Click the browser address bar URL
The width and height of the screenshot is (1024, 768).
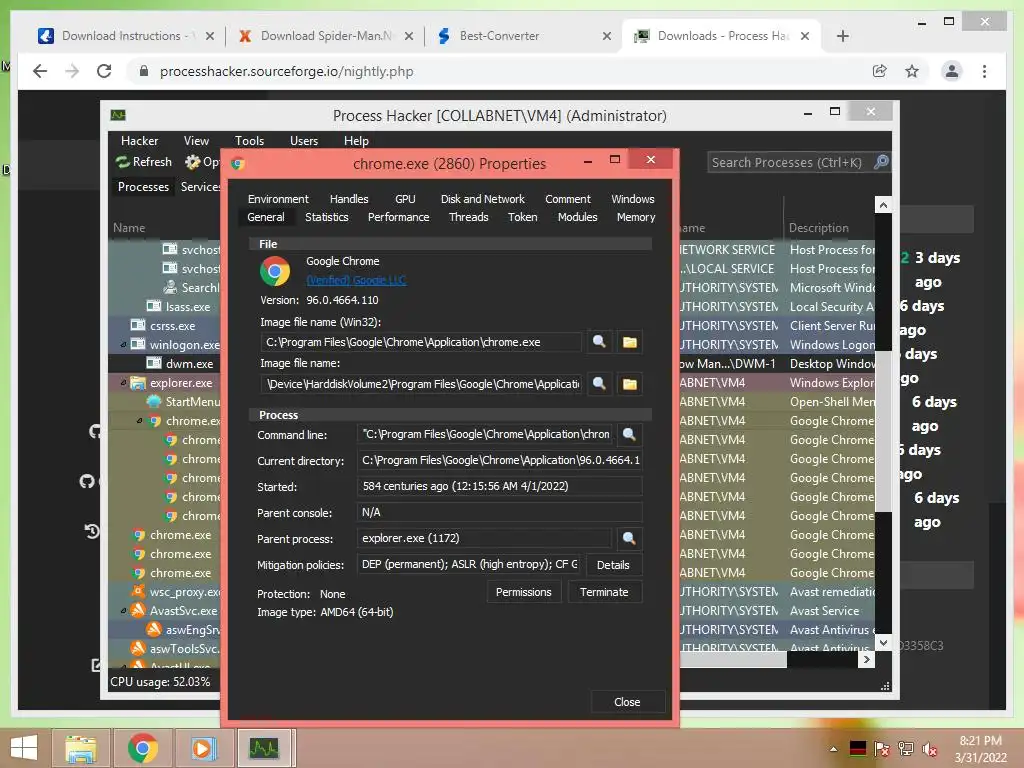click(x=287, y=71)
